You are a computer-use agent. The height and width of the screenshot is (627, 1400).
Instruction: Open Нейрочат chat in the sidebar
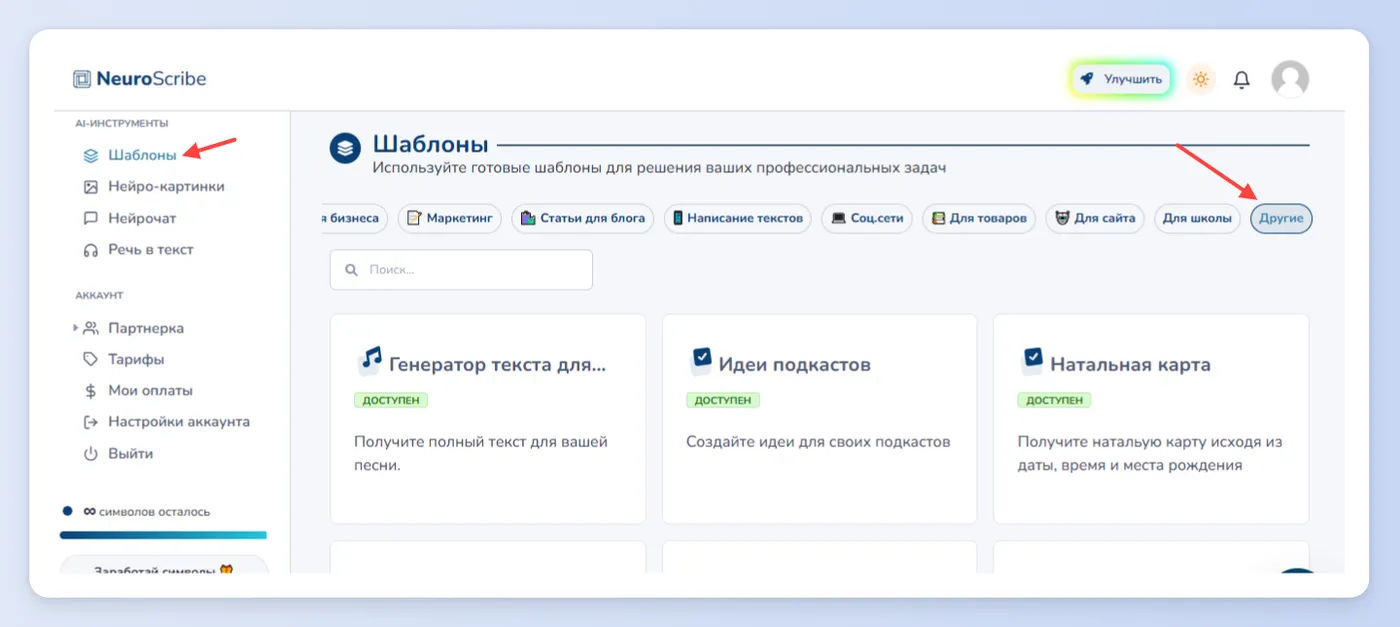pos(129,218)
